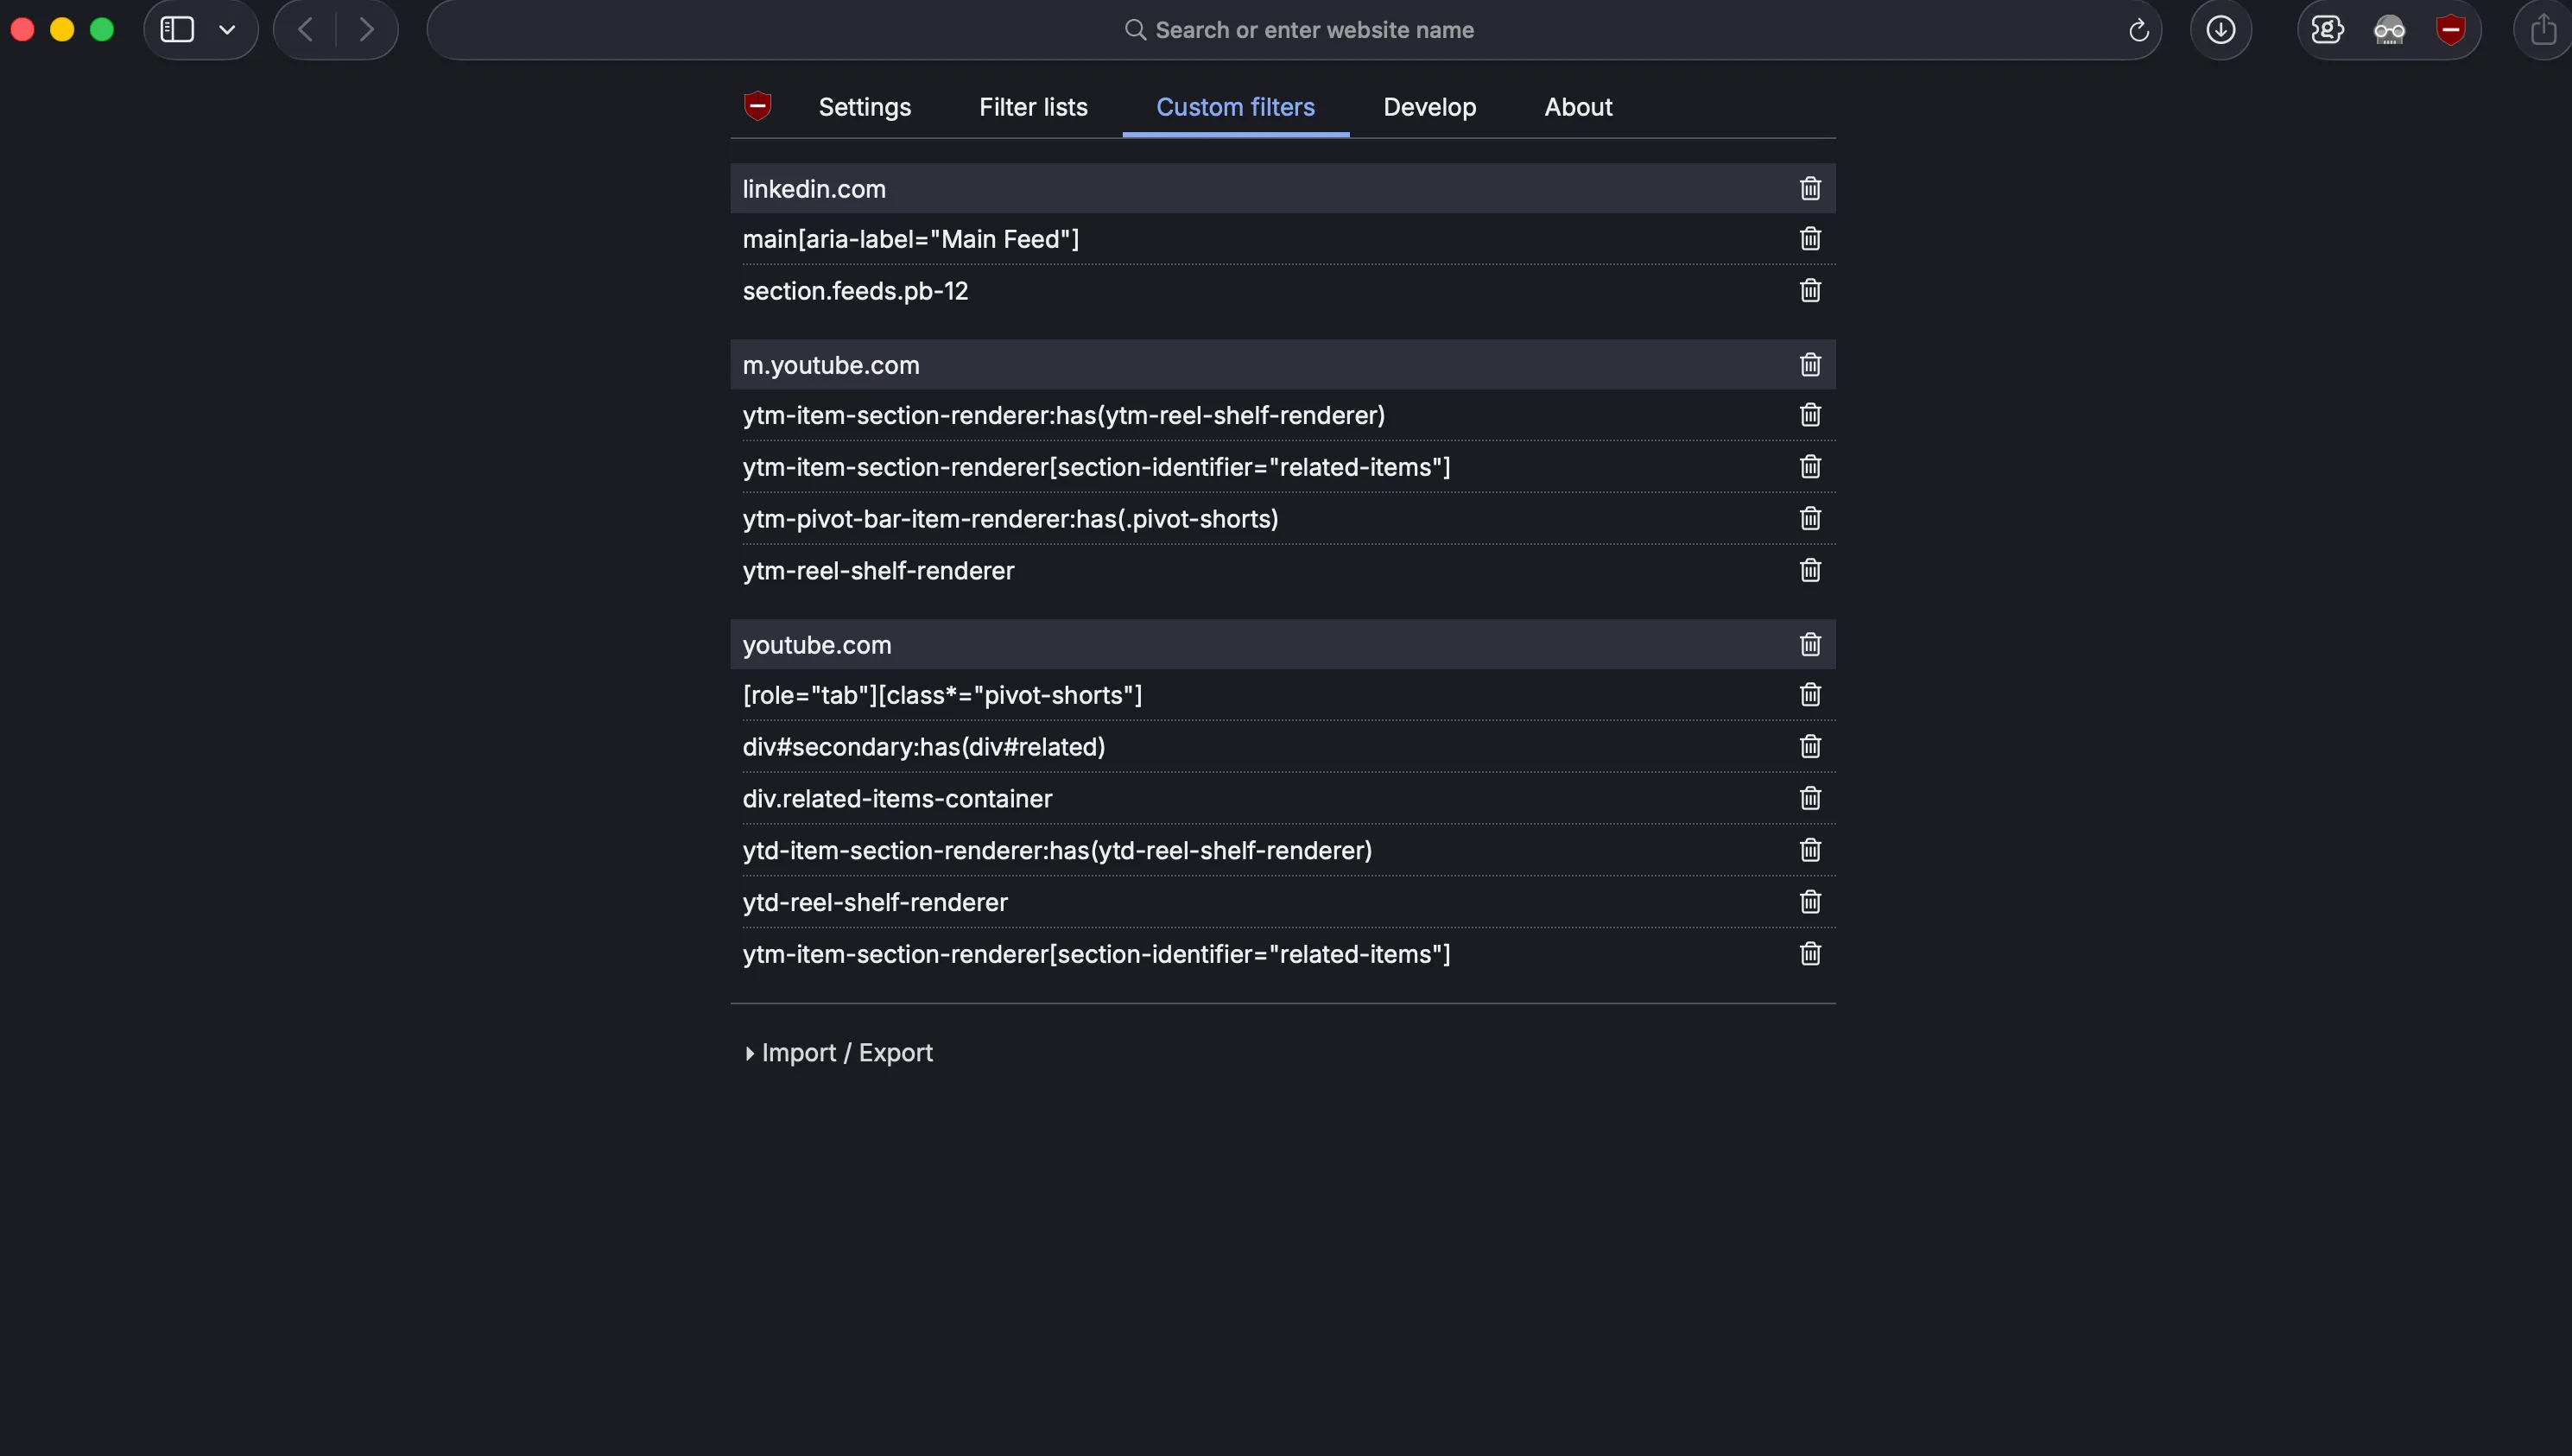Open the Share menu
This screenshot has width=2572, height=1456.
(x=2542, y=29)
